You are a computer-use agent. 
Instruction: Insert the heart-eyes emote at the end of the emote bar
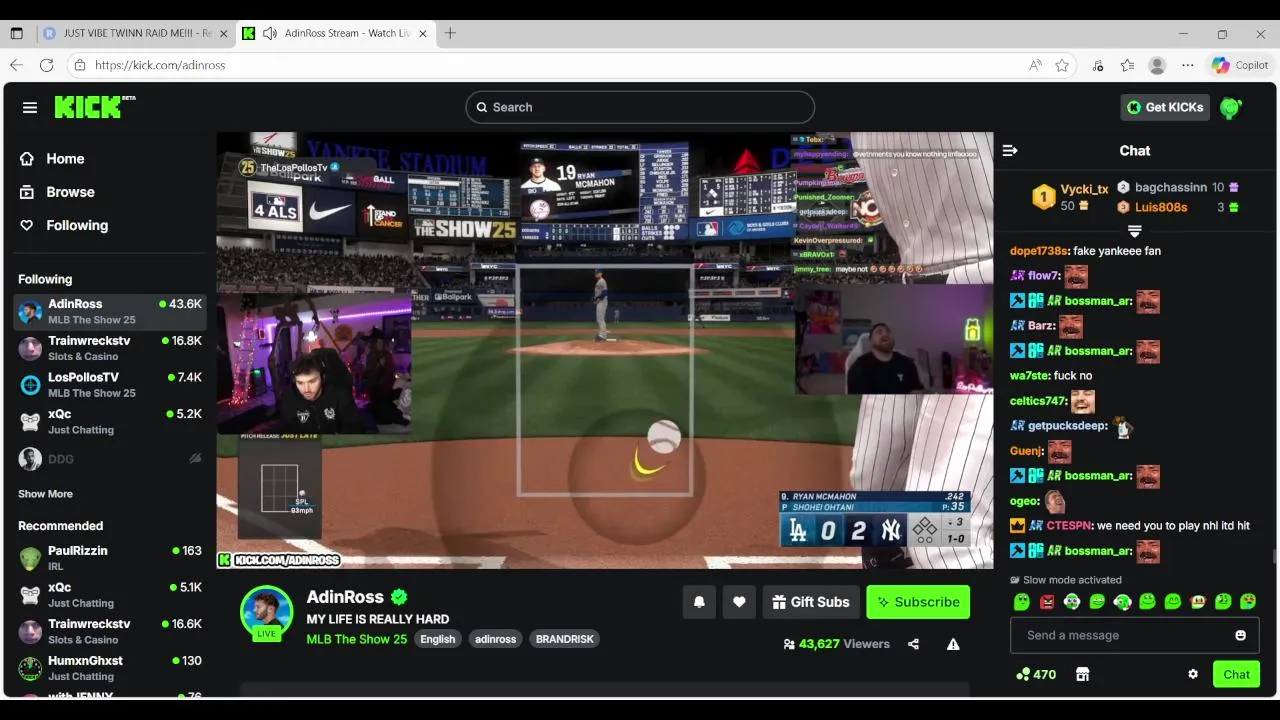[x=1248, y=602]
